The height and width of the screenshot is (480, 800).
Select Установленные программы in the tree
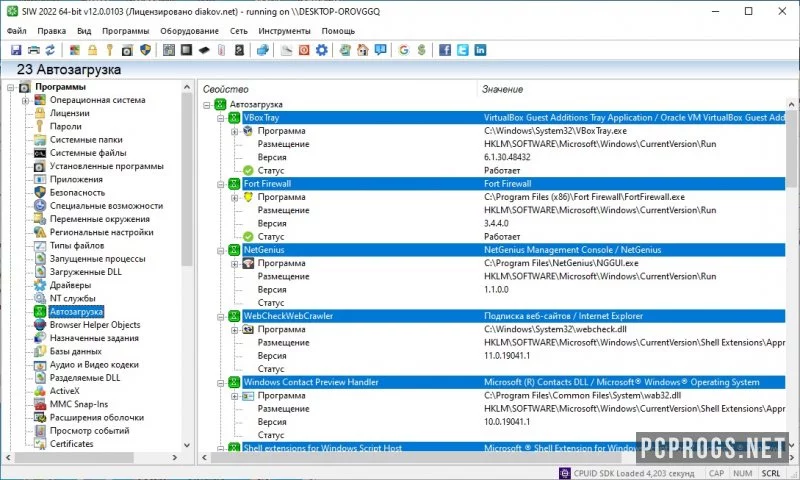(x=107, y=166)
